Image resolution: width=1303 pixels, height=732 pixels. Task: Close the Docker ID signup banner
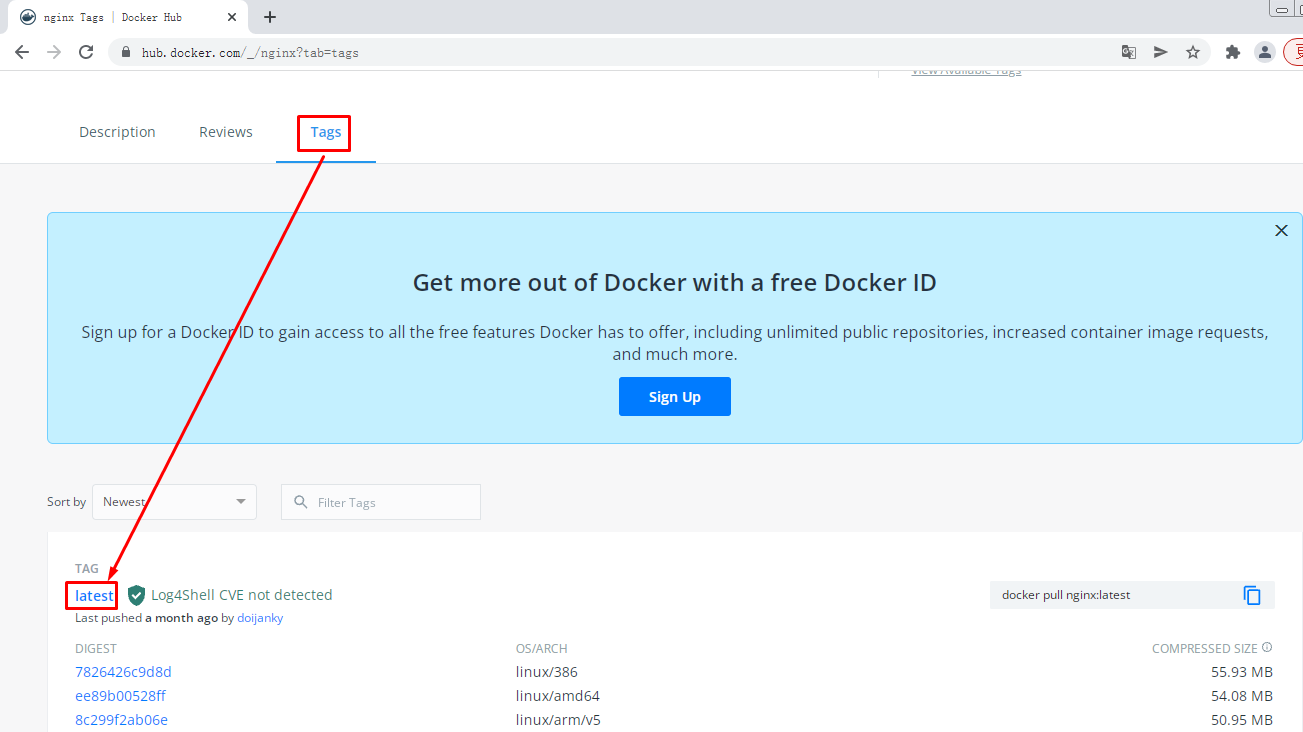click(x=1281, y=231)
